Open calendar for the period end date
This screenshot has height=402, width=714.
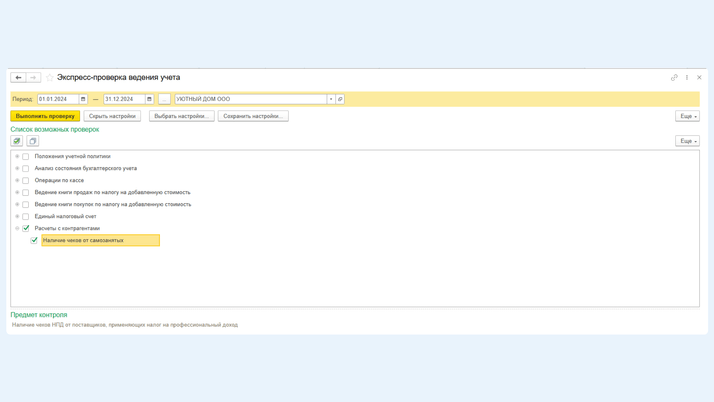click(x=149, y=99)
